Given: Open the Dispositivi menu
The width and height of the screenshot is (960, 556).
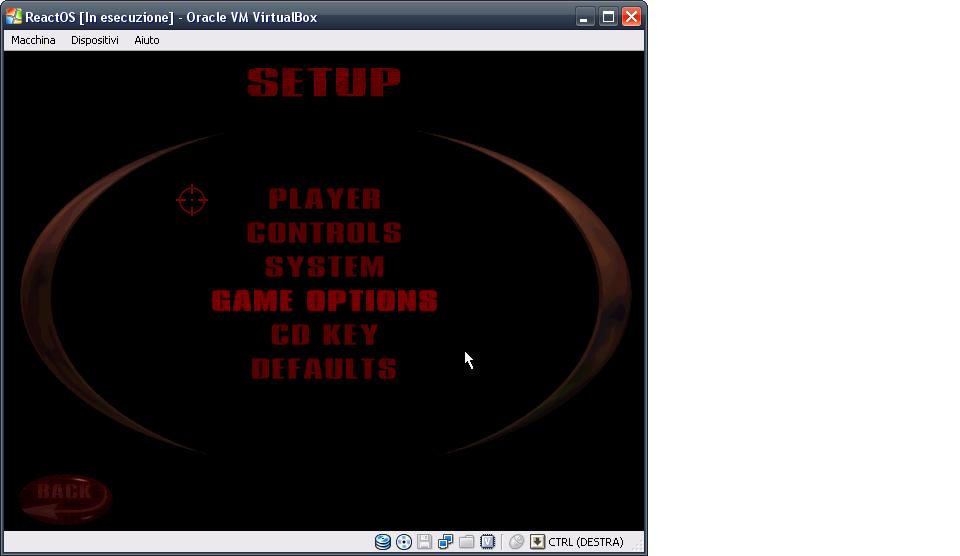Looking at the screenshot, I should tap(94, 40).
